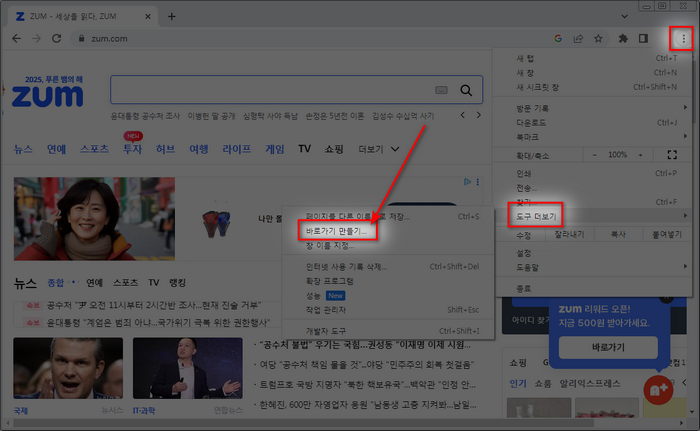
Task: Open 개발자 도구 submenu item
Action: (388, 331)
